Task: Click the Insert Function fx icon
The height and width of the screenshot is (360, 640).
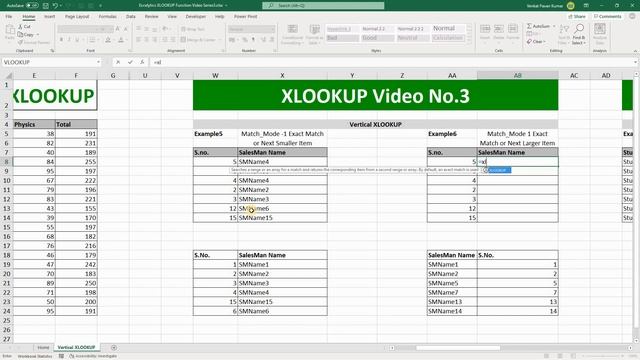Action: click(142, 62)
